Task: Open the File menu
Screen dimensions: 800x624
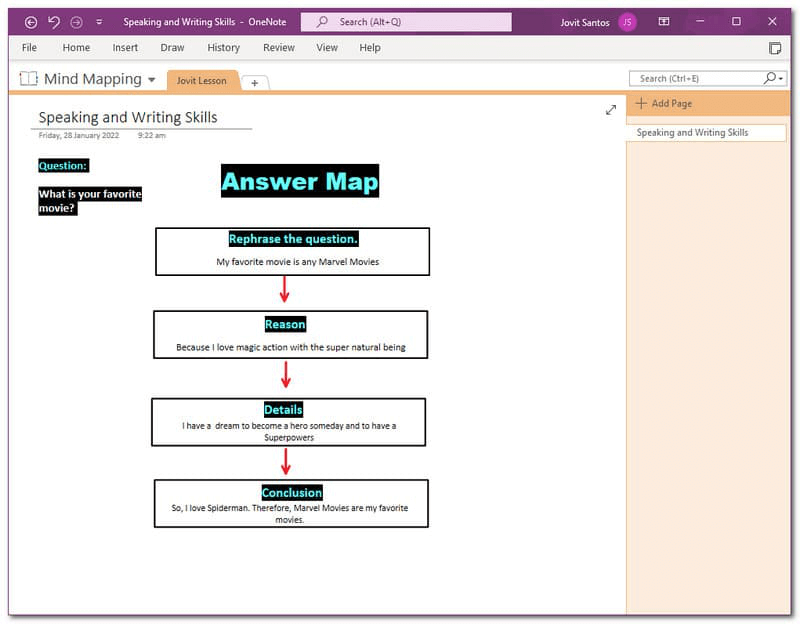Action: (29, 47)
